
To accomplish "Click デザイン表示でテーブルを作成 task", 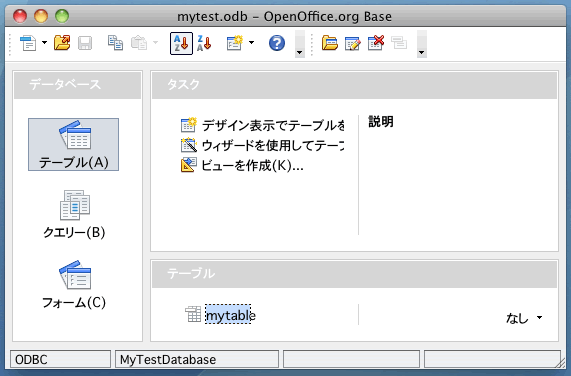I will [x=273, y=125].
